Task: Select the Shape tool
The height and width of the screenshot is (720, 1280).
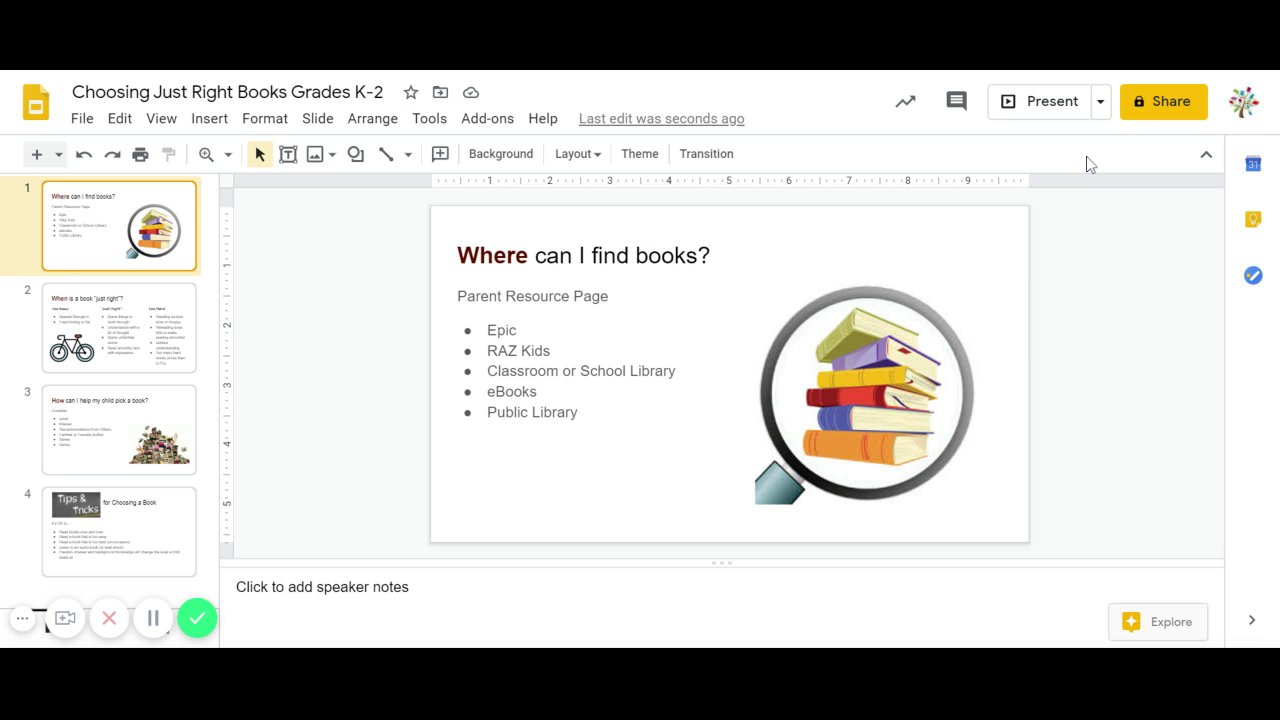Action: pyautogui.click(x=355, y=154)
